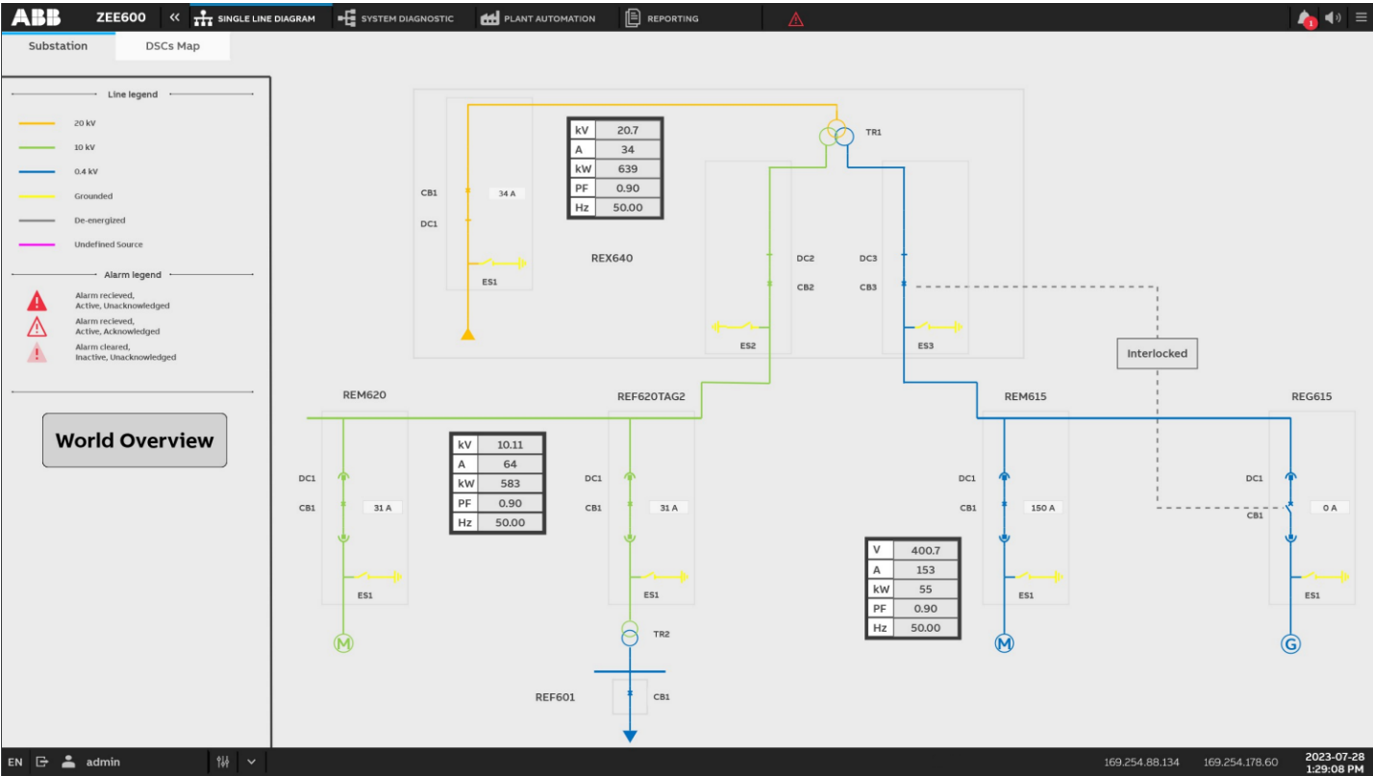Switch to the Substation tab
The height and width of the screenshot is (779, 1378).
58,46
